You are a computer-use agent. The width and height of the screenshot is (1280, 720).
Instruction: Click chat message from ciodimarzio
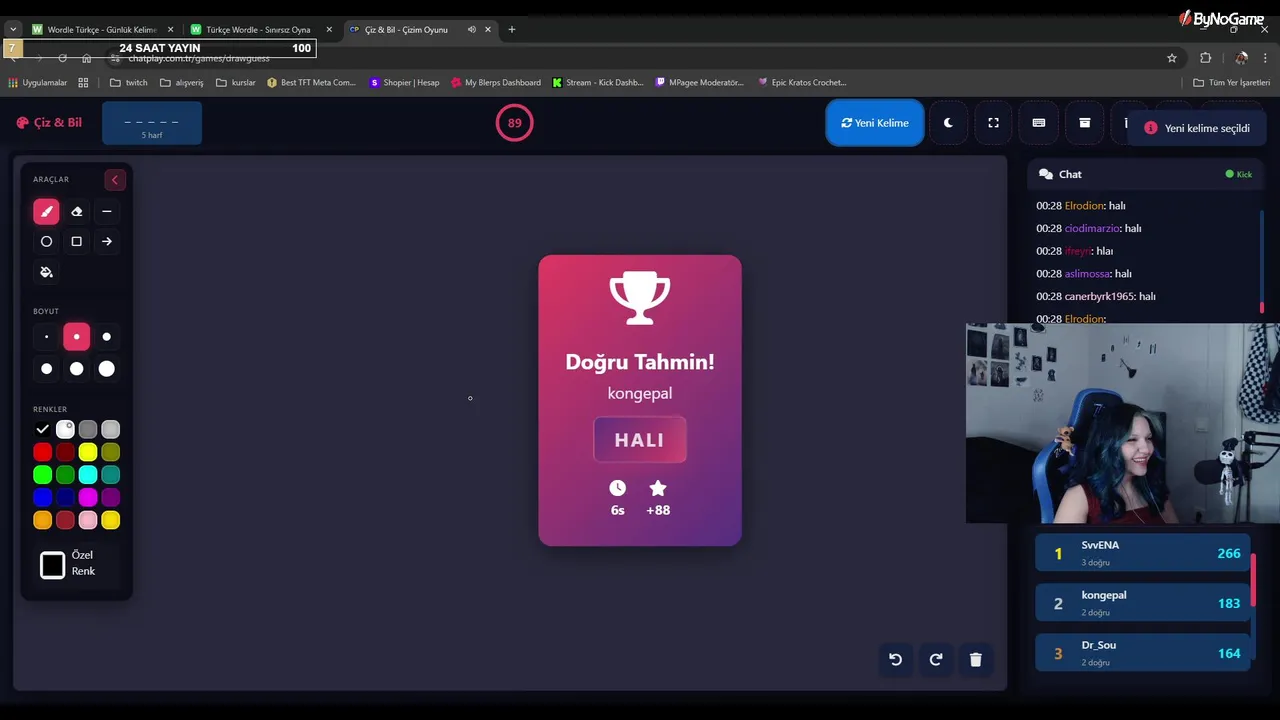(x=1089, y=228)
